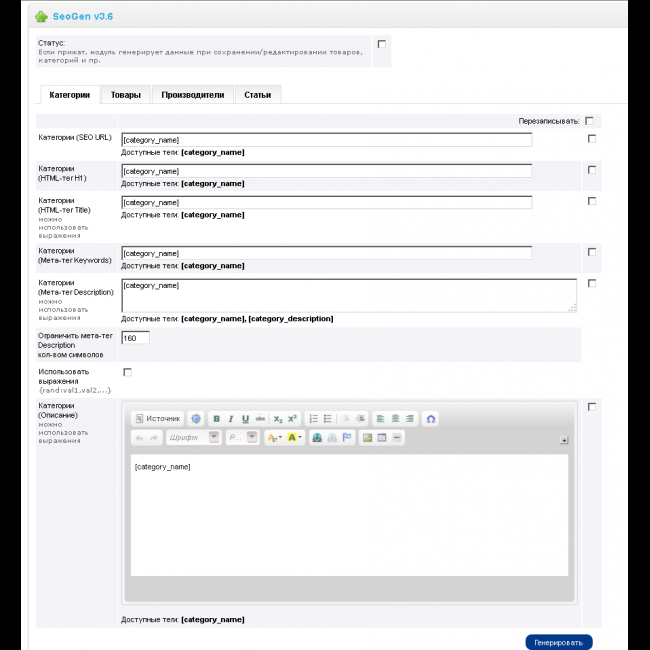Click the insert link icon
The height and width of the screenshot is (650, 650).
[x=317, y=438]
